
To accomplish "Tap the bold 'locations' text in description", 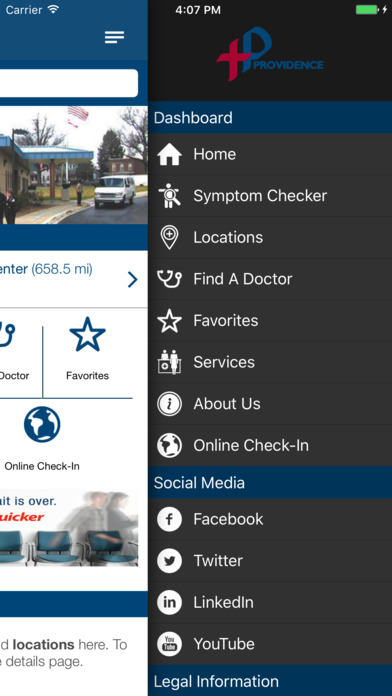I will click(43, 644).
